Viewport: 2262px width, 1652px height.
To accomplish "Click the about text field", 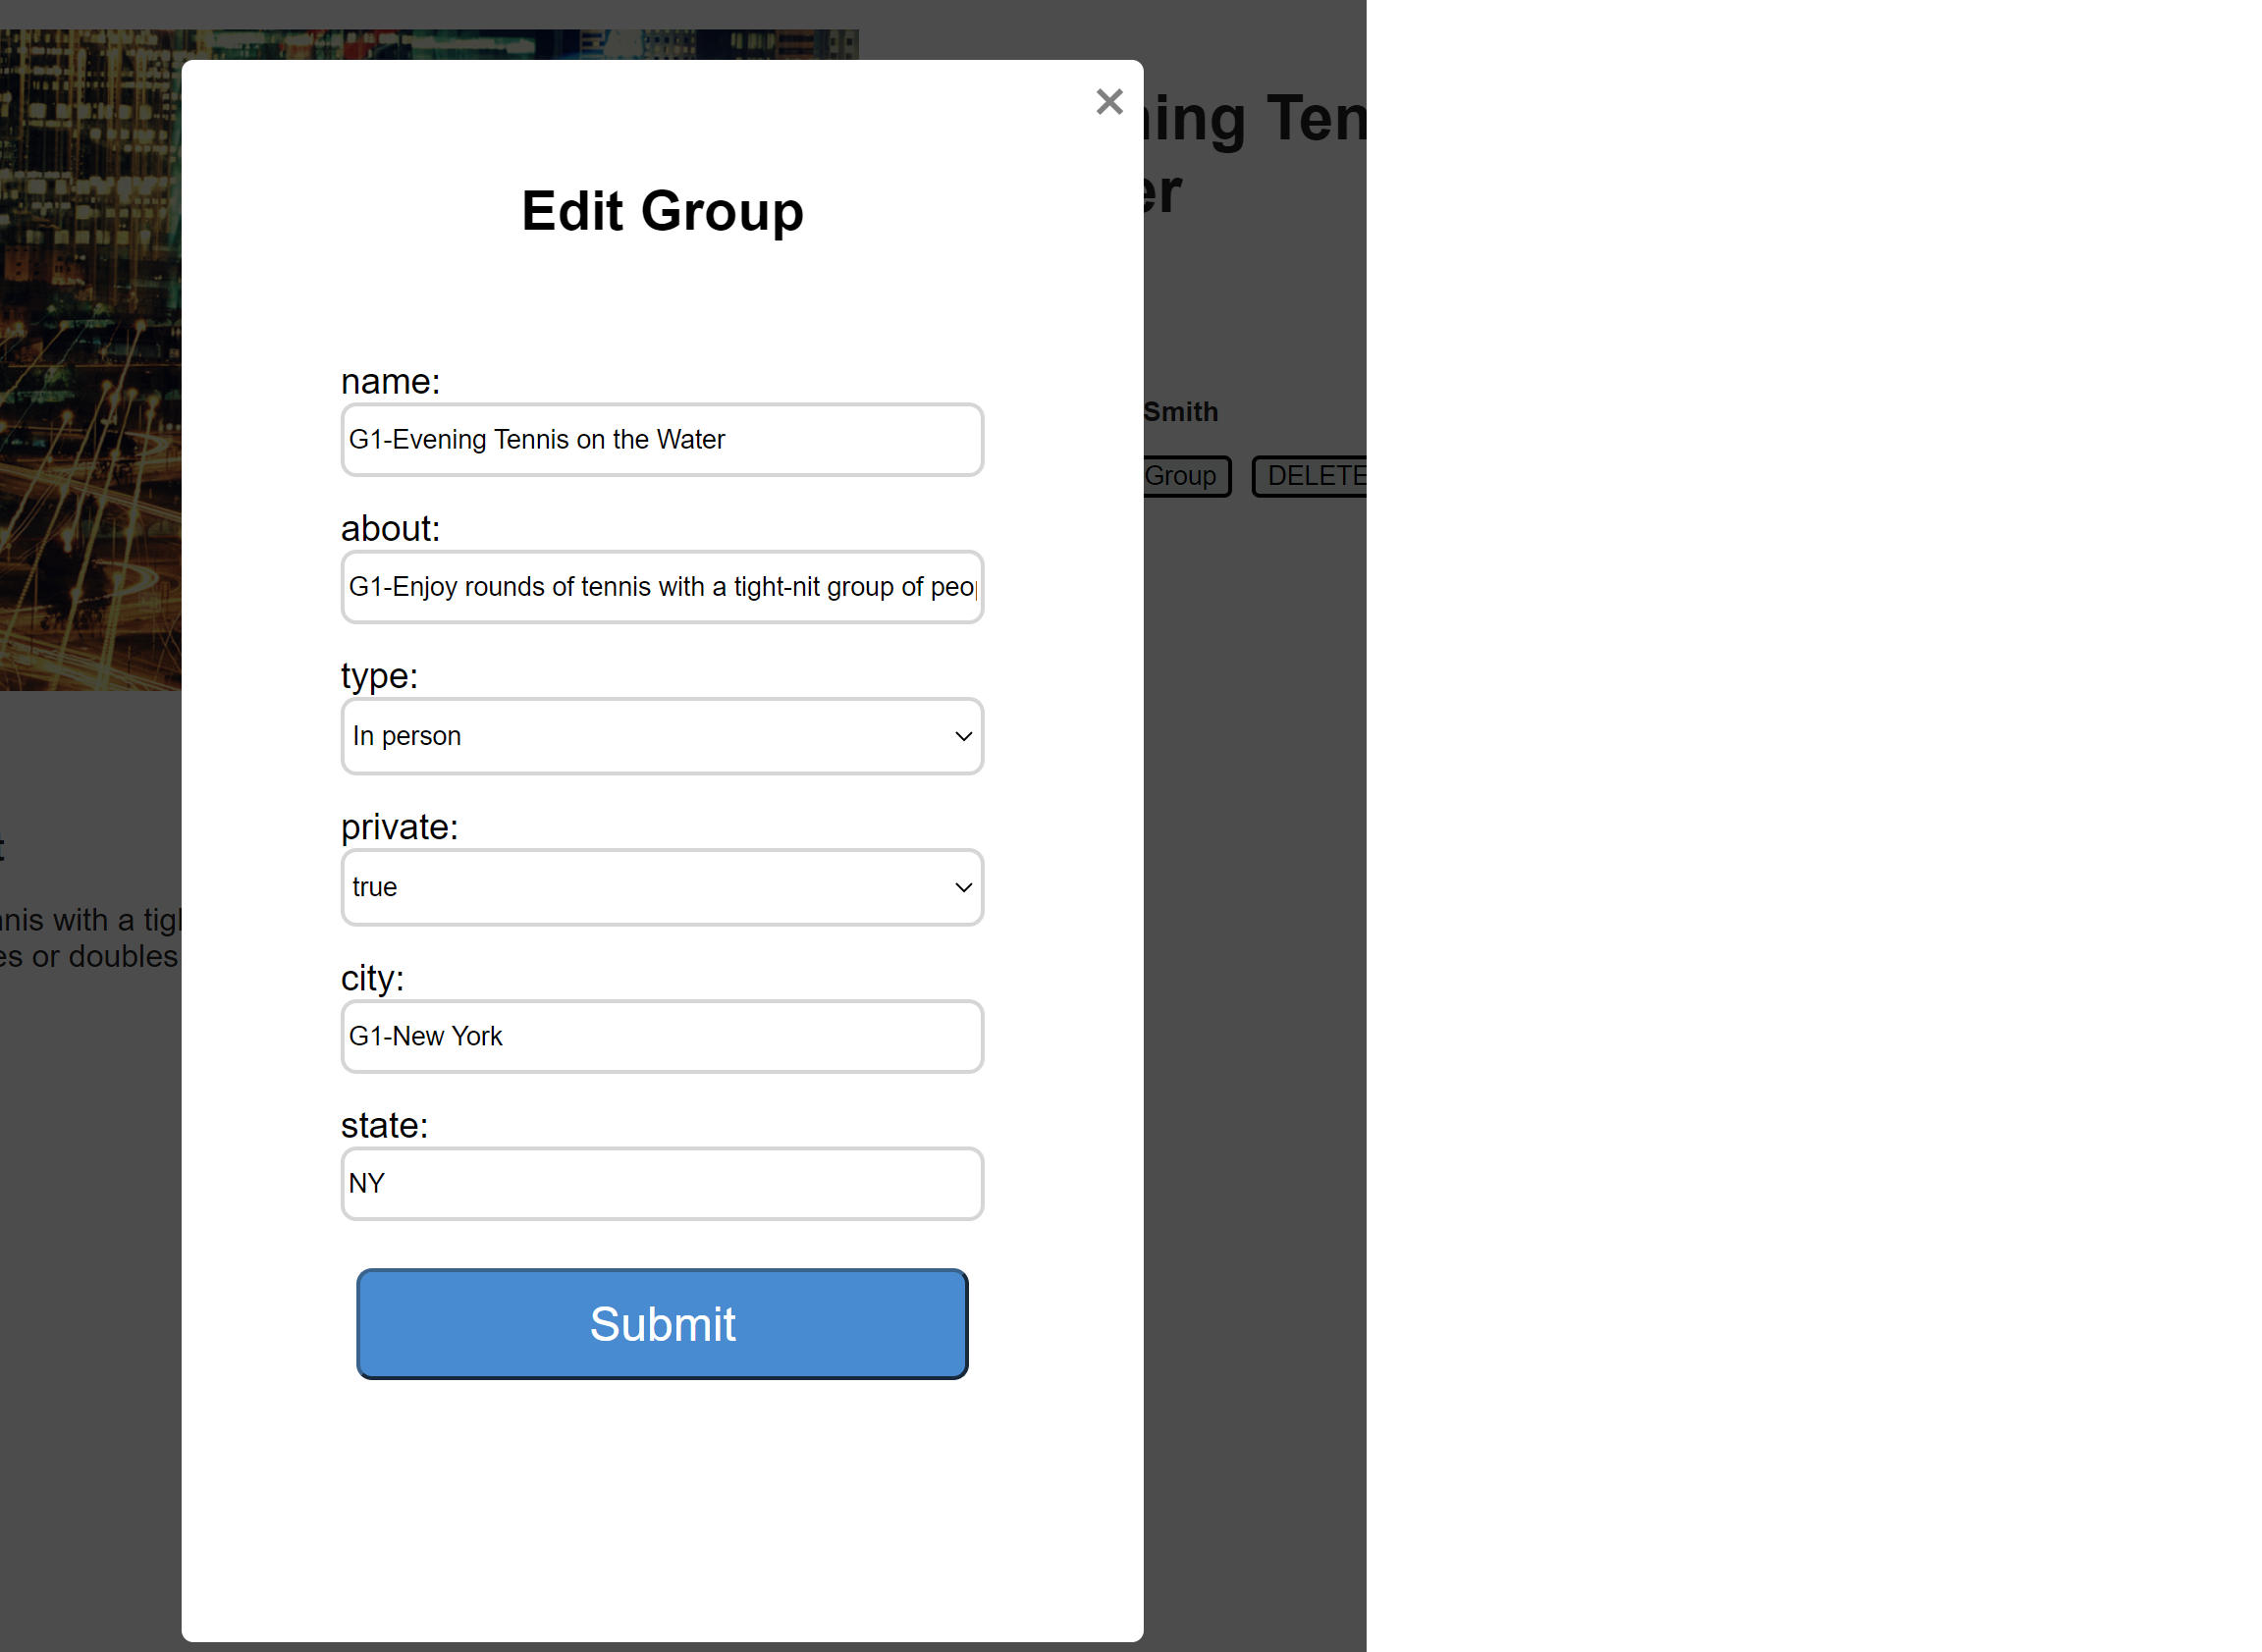I will (x=661, y=587).
